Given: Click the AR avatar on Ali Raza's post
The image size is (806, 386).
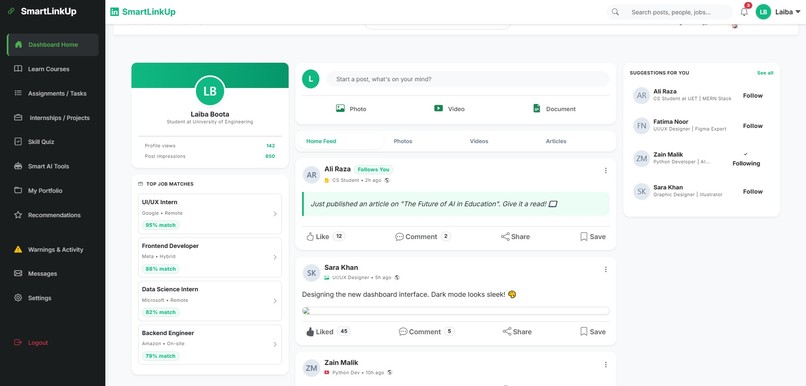Looking at the screenshot, I should 312,175.
